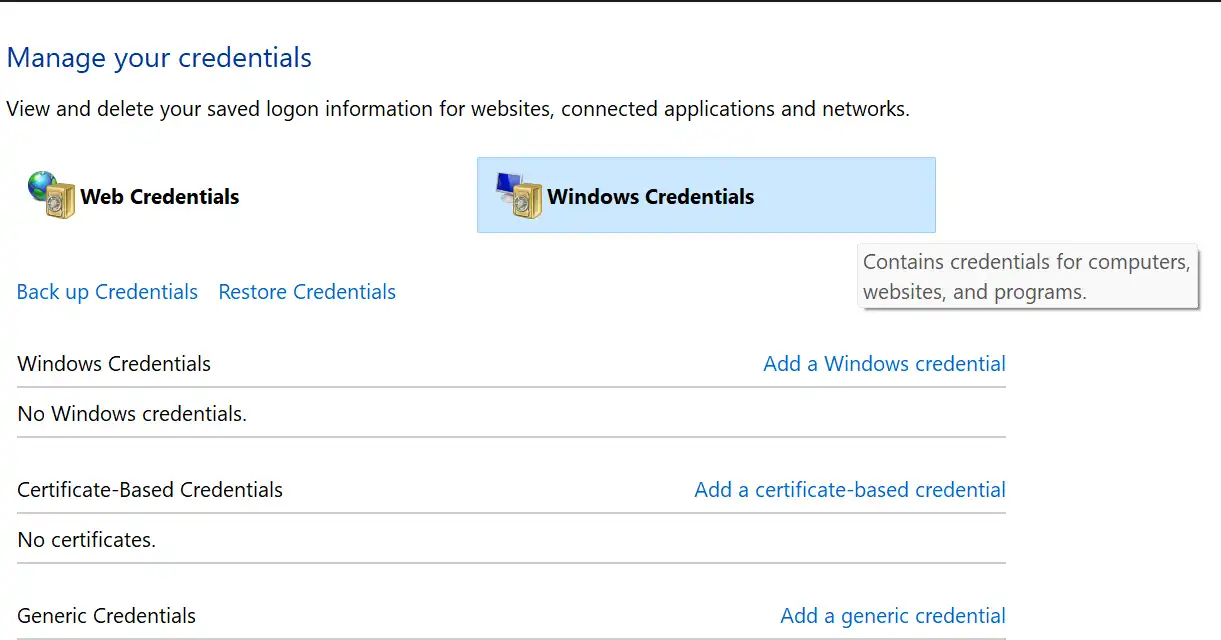Click the View and delete description text
The width and height of the screenshot is (1221, 640).
(x=458, y=109)
